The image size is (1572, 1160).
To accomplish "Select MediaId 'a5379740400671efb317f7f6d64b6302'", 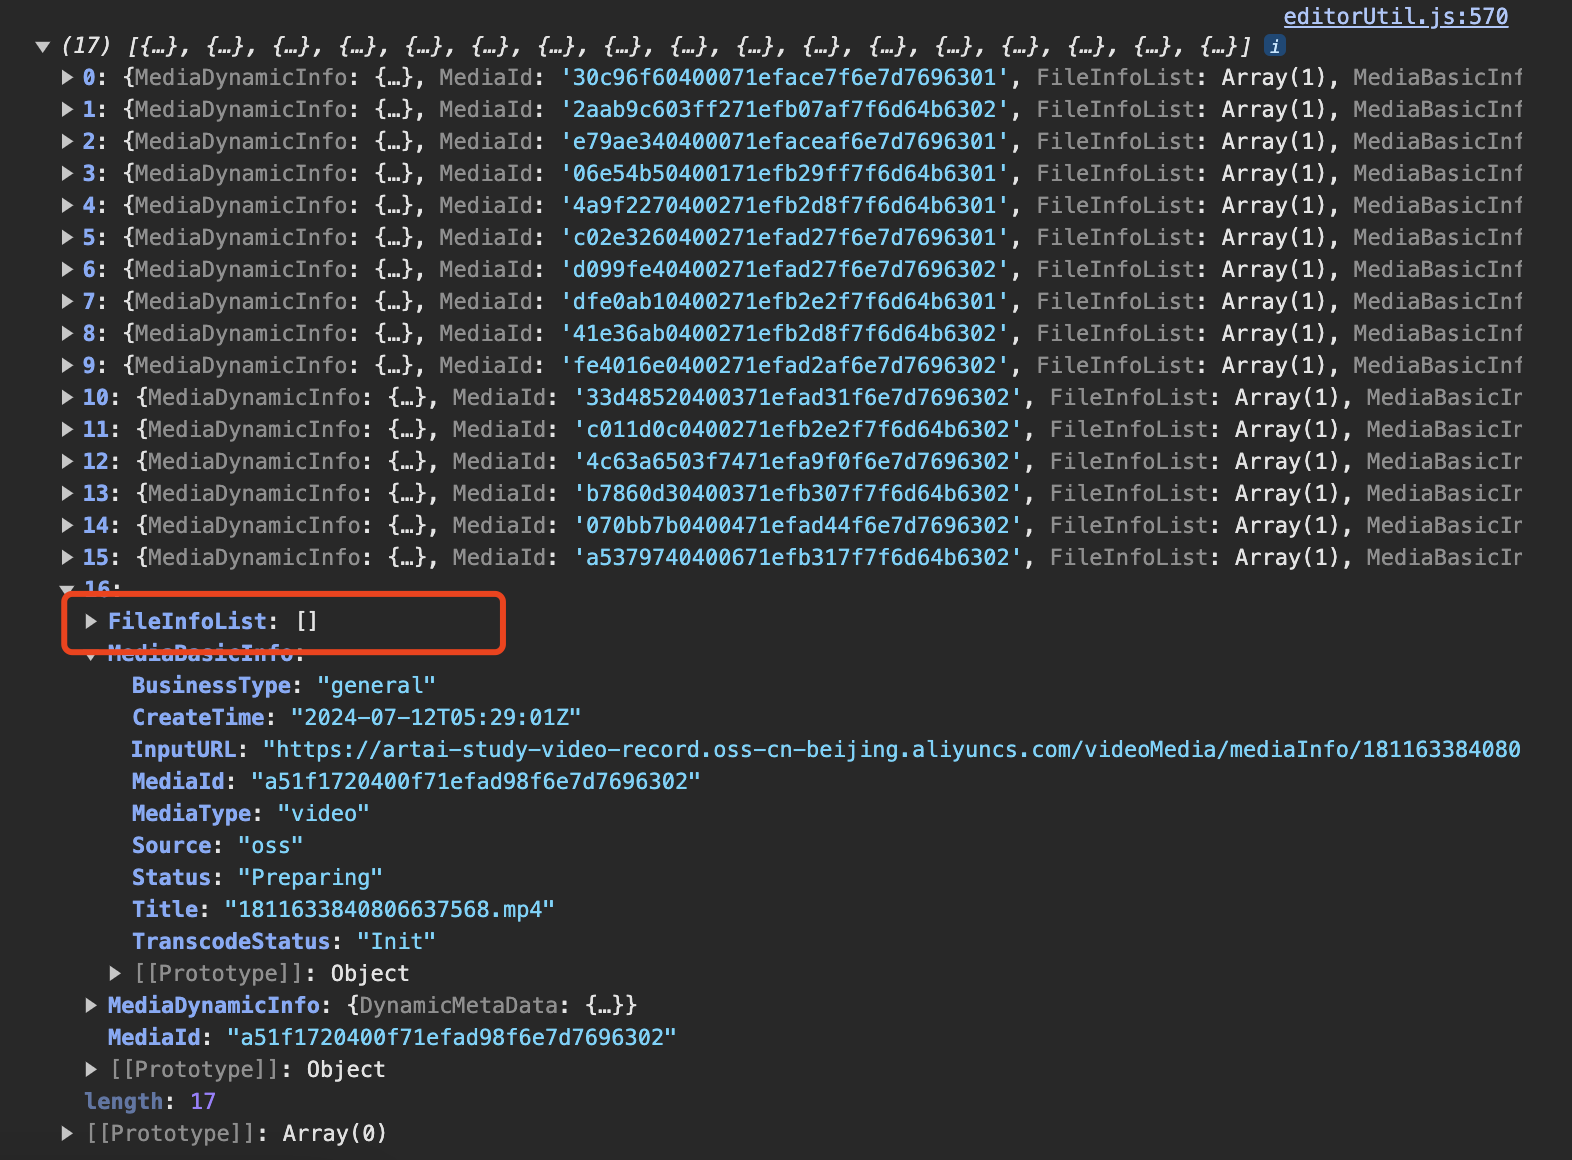I will (x=797, y=557).
